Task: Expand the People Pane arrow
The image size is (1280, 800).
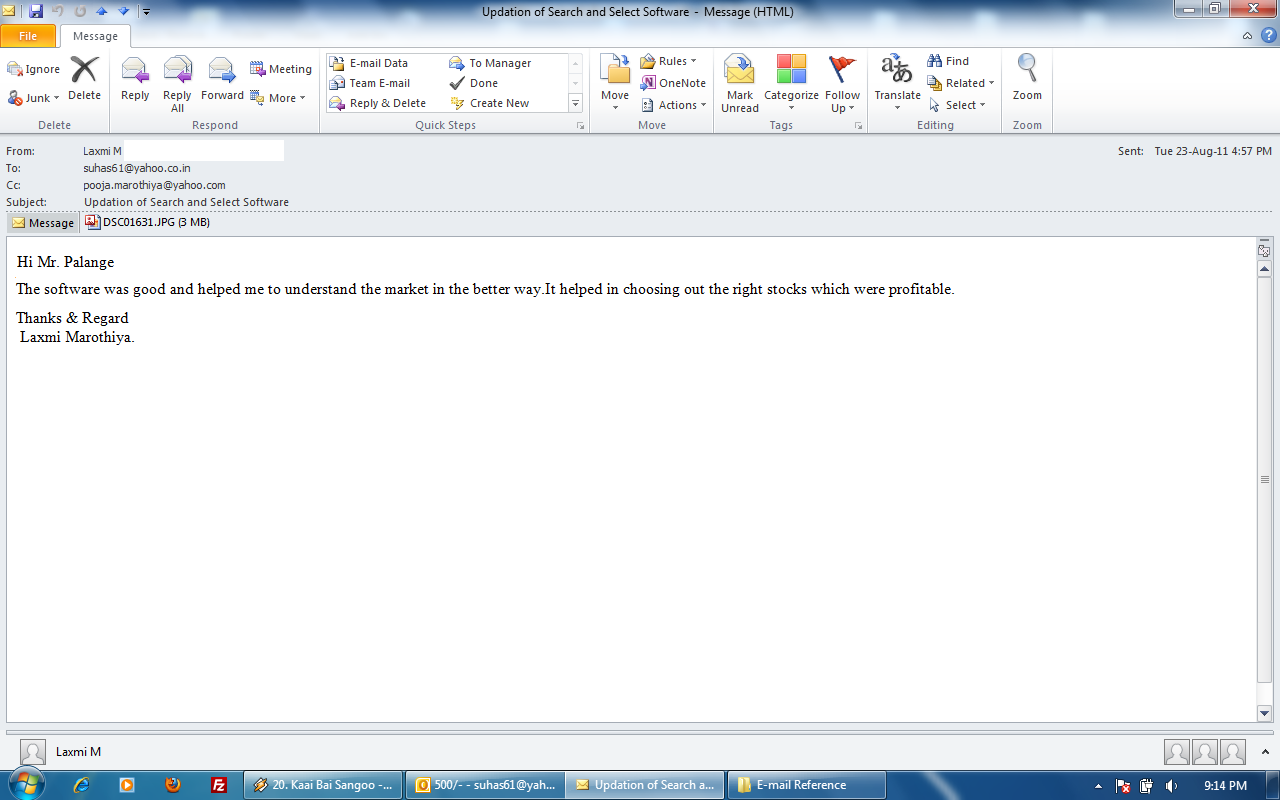Action: [x=1265, y=752]
